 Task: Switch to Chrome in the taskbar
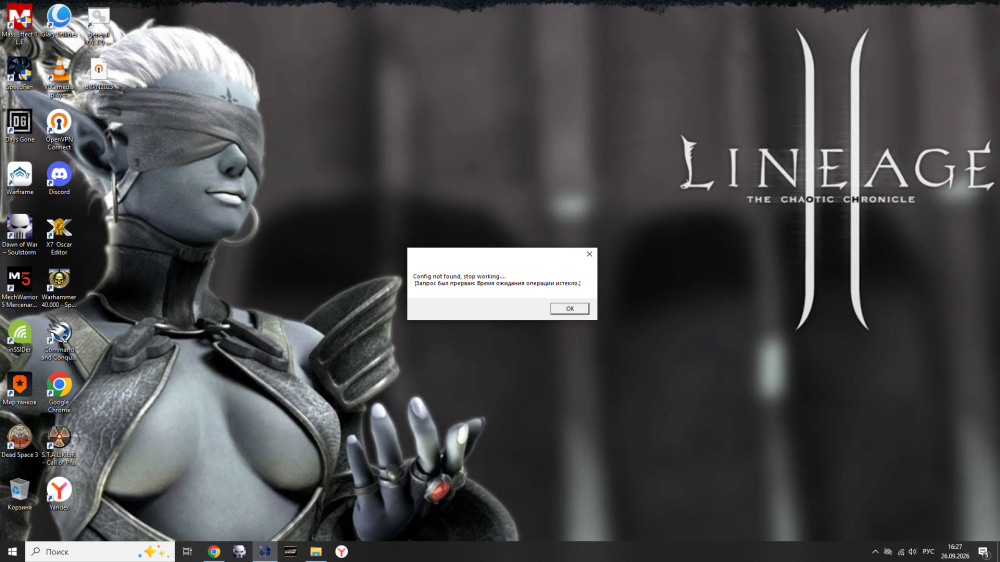(x=214, y=551)
